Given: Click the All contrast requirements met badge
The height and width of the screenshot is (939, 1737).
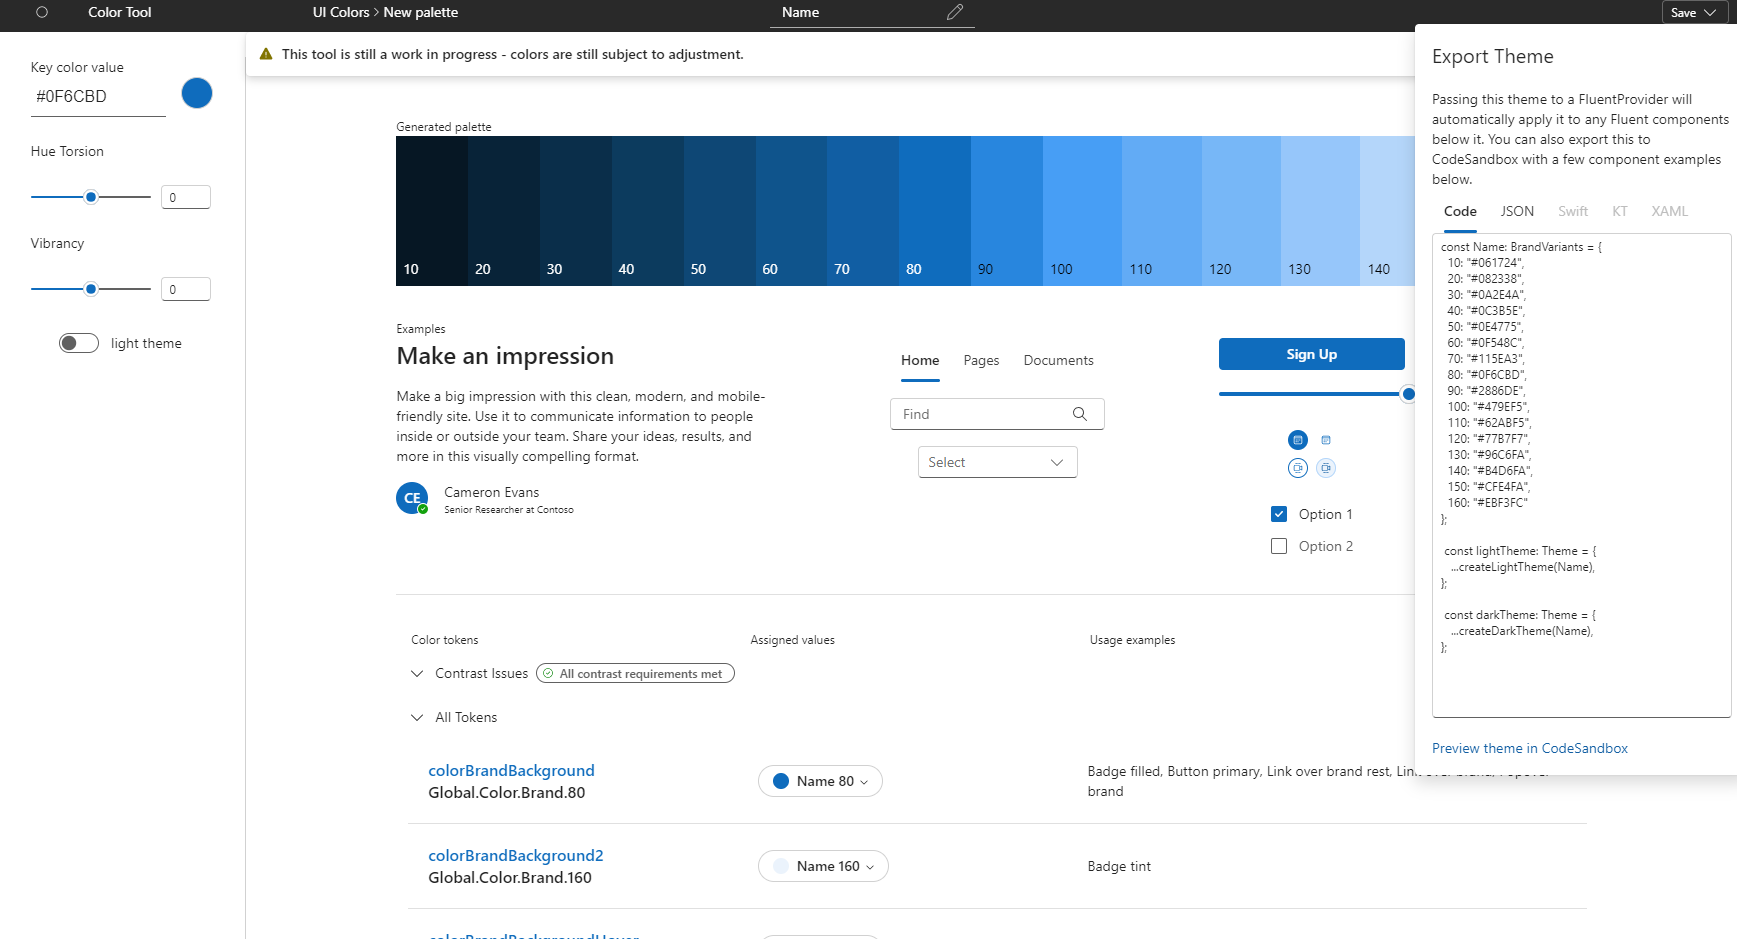Looking at the screenshot, I should [635, 674].
